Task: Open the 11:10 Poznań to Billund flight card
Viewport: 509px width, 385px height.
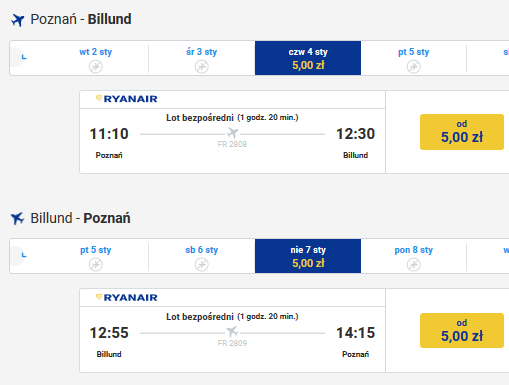Action: tap(232, 132)
